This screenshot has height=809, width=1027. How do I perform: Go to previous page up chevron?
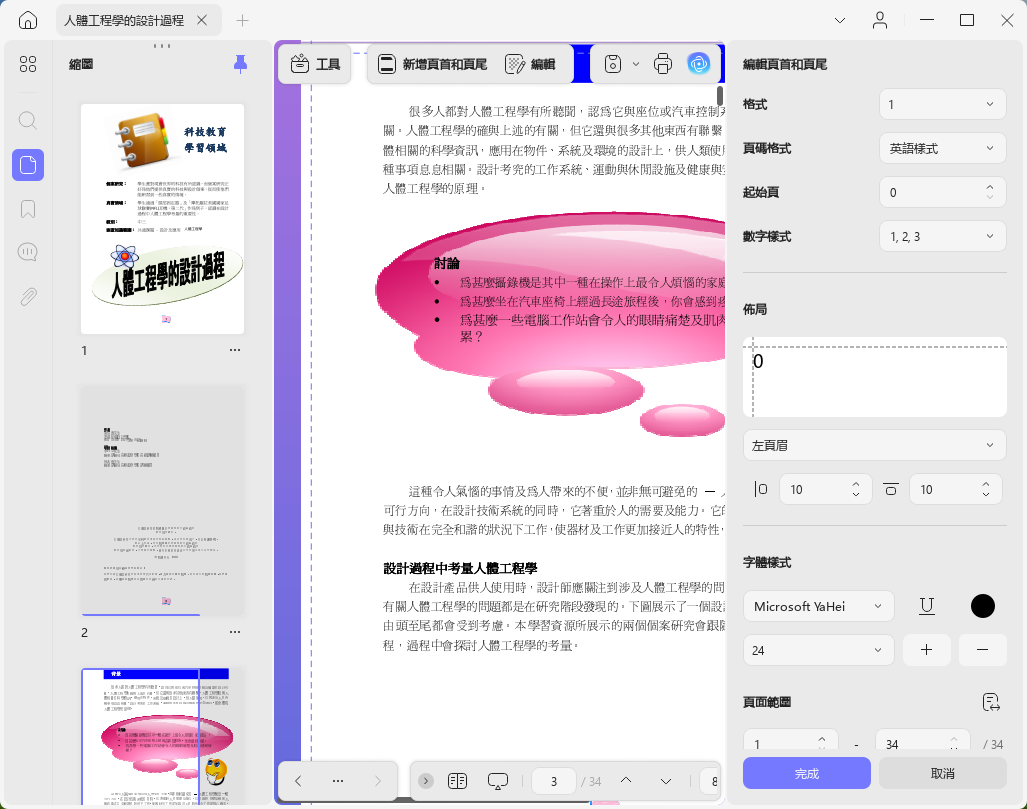point(626,781)
